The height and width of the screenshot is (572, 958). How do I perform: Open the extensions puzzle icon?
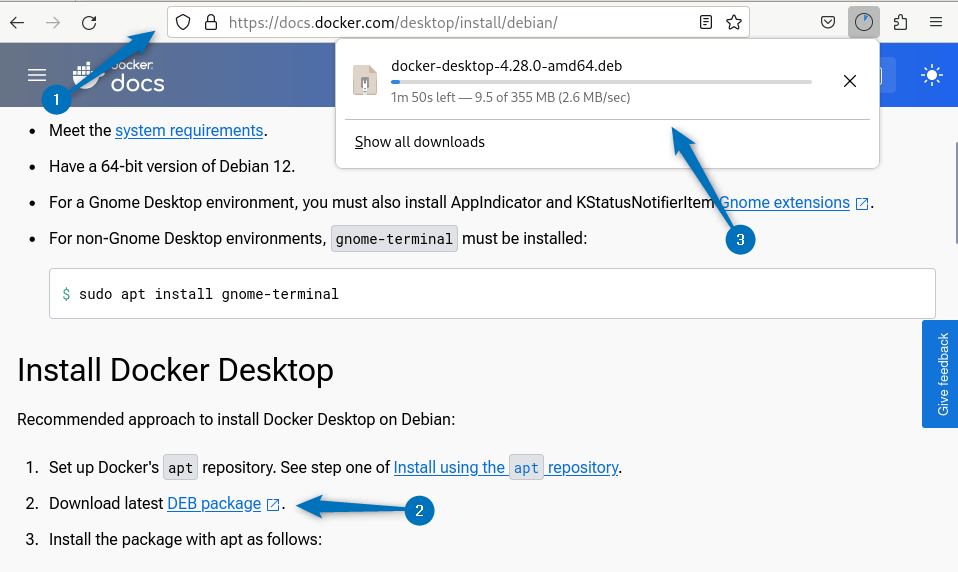tap(900, 23)
